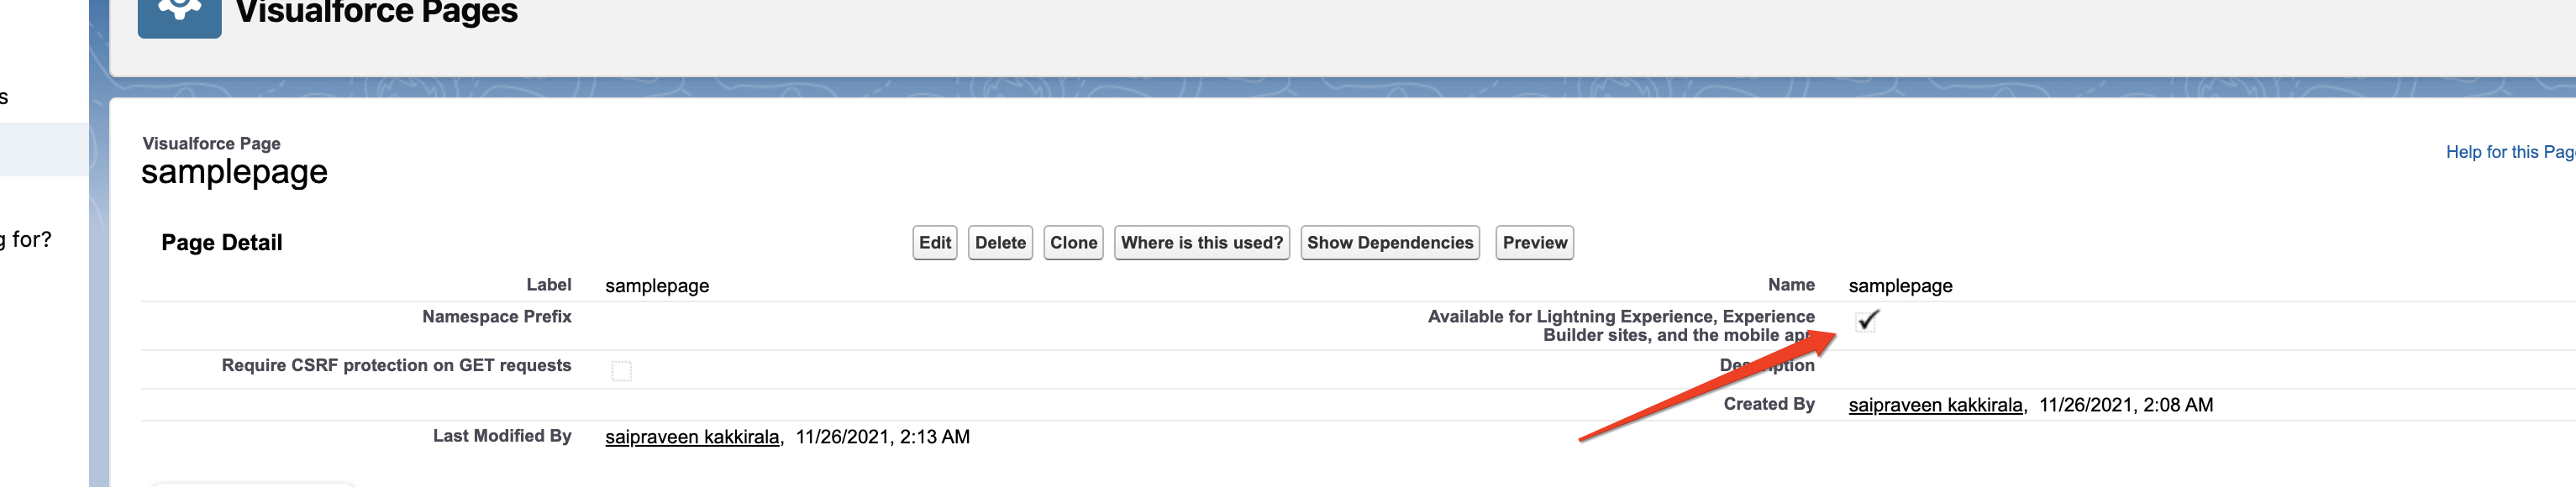Open the Help for this Page link
The image size is (2576, 487).
click(2509, 152)
